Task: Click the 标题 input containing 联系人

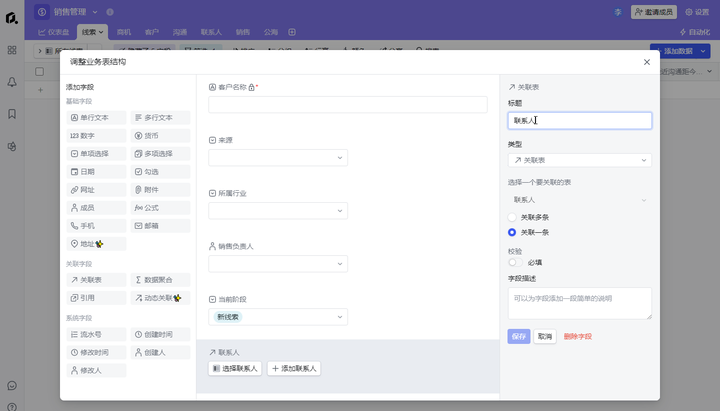Action: [x=579, y=120]
